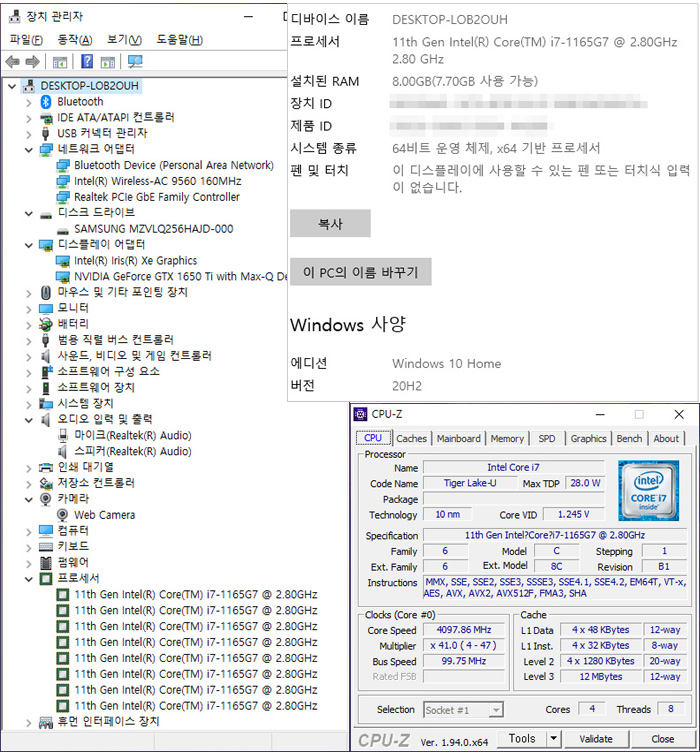
Task: Expand the Bluetooth category arrow
Action: [x=29, y=102]
